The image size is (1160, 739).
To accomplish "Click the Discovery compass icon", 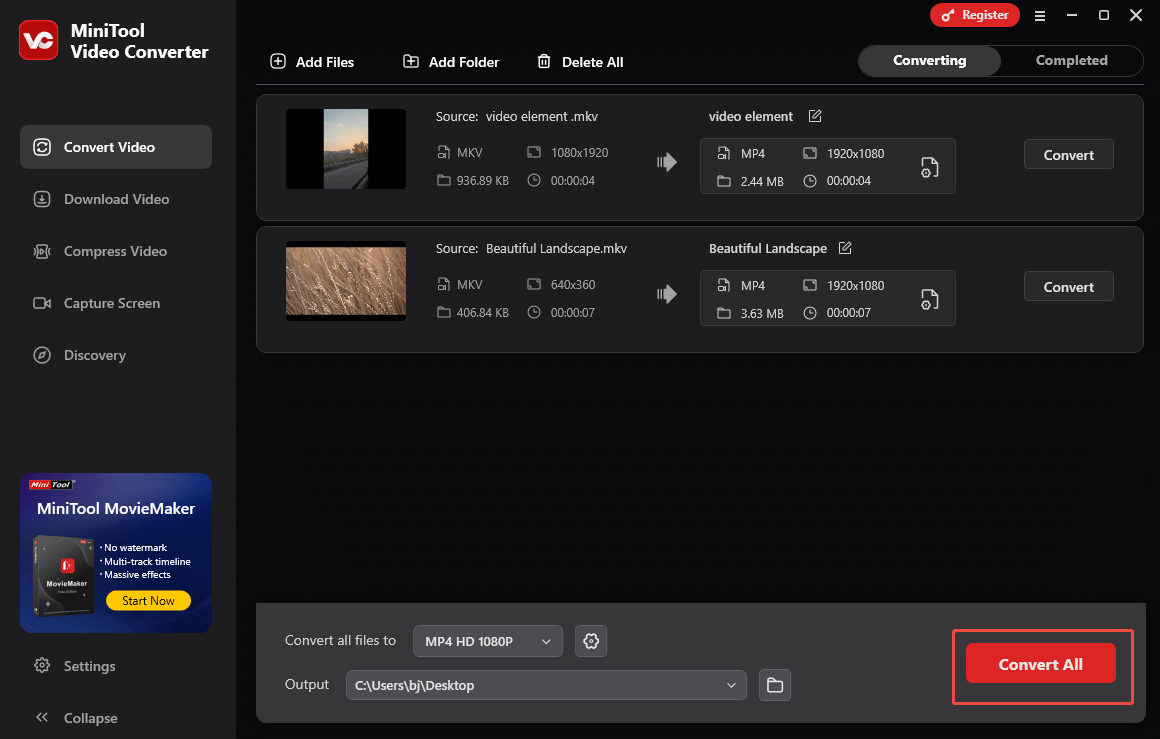I will pyautogui.click(x=42, y=355).
